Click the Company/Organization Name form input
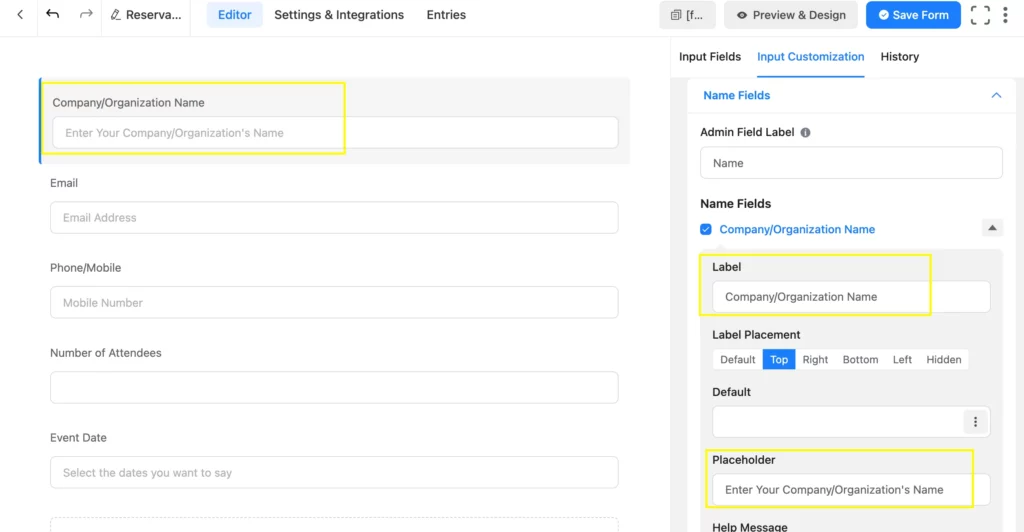Viewport: 1024px width, 532px height. 335,133
